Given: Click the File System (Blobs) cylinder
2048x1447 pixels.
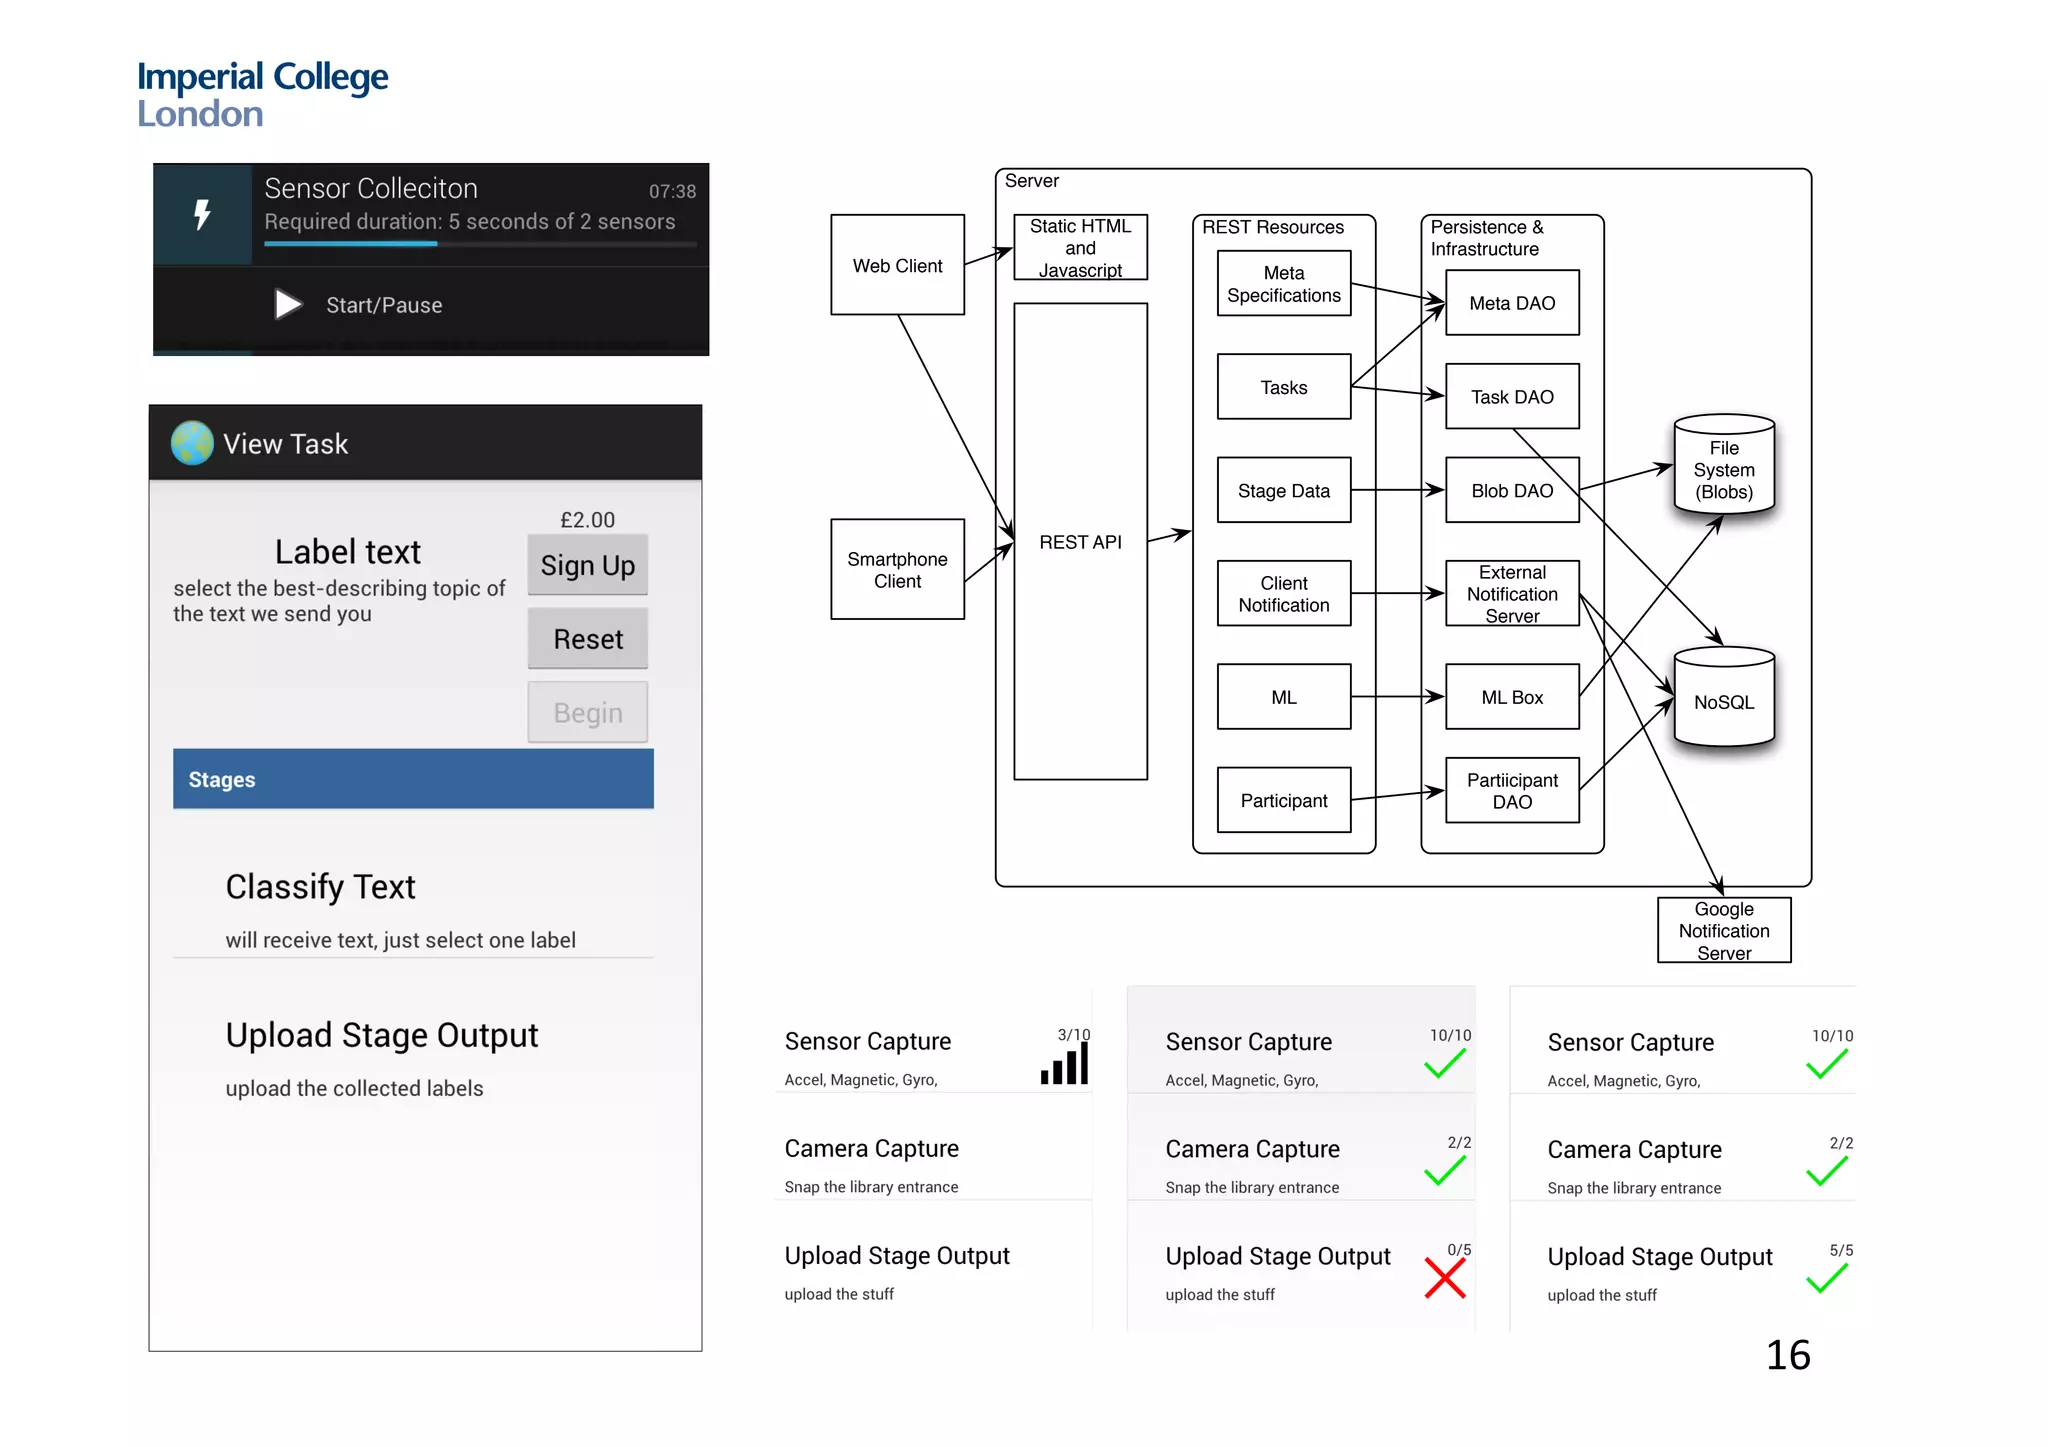Looking at the screenshot, I should (1723, 467).
